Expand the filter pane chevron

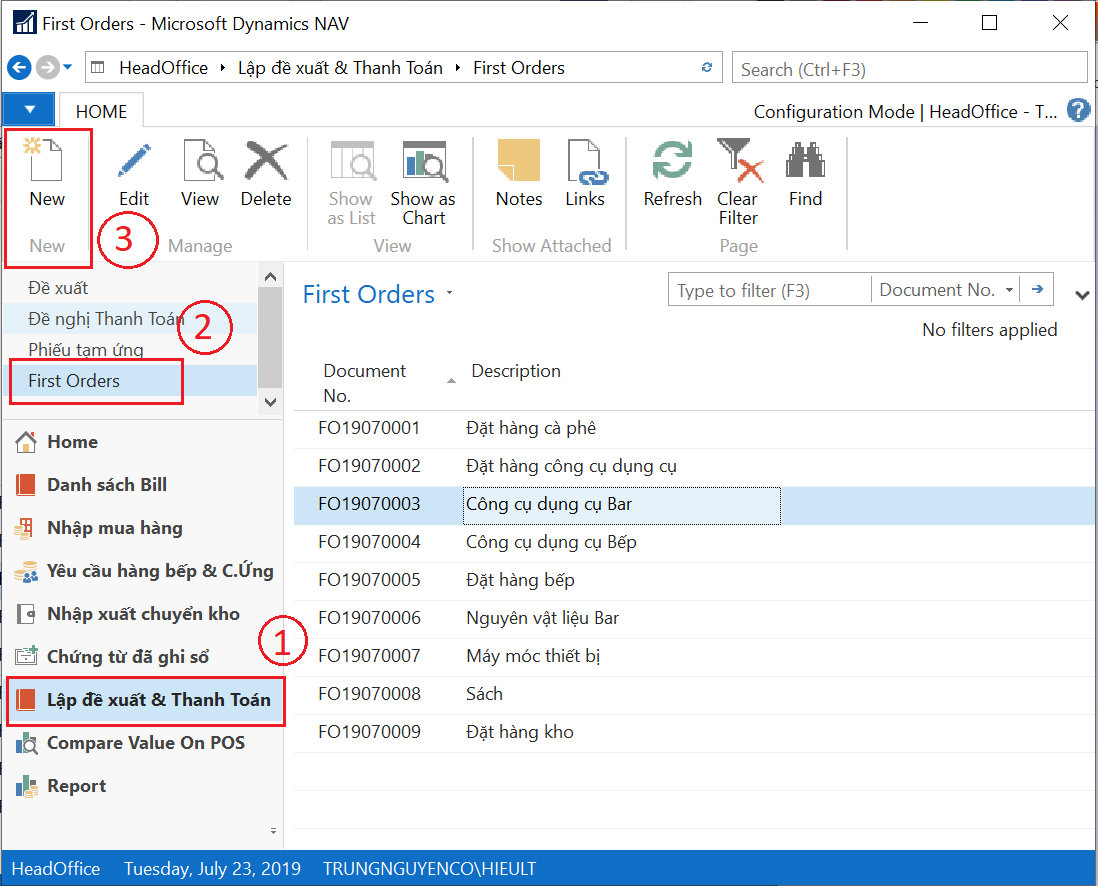1082,295
